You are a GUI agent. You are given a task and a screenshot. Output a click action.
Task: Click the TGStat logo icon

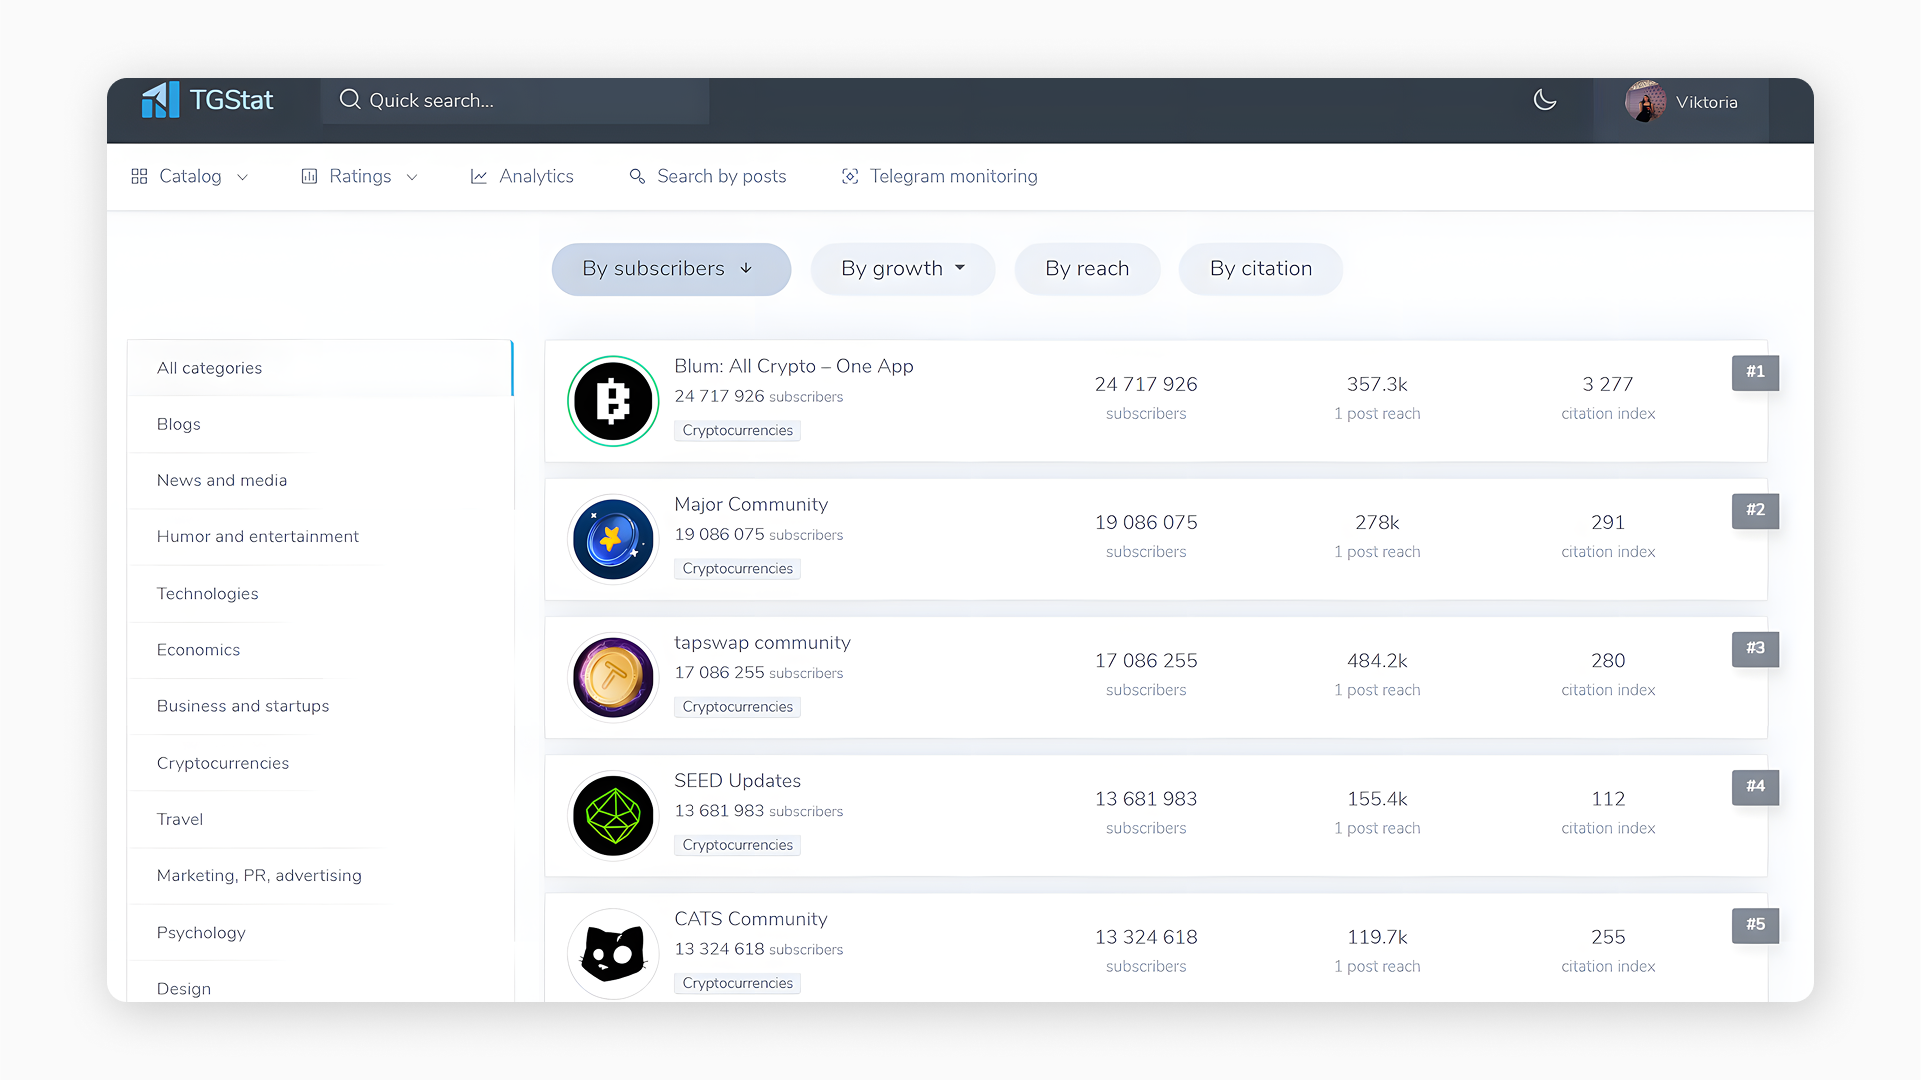pyautogui.click(x=160, y=99)
